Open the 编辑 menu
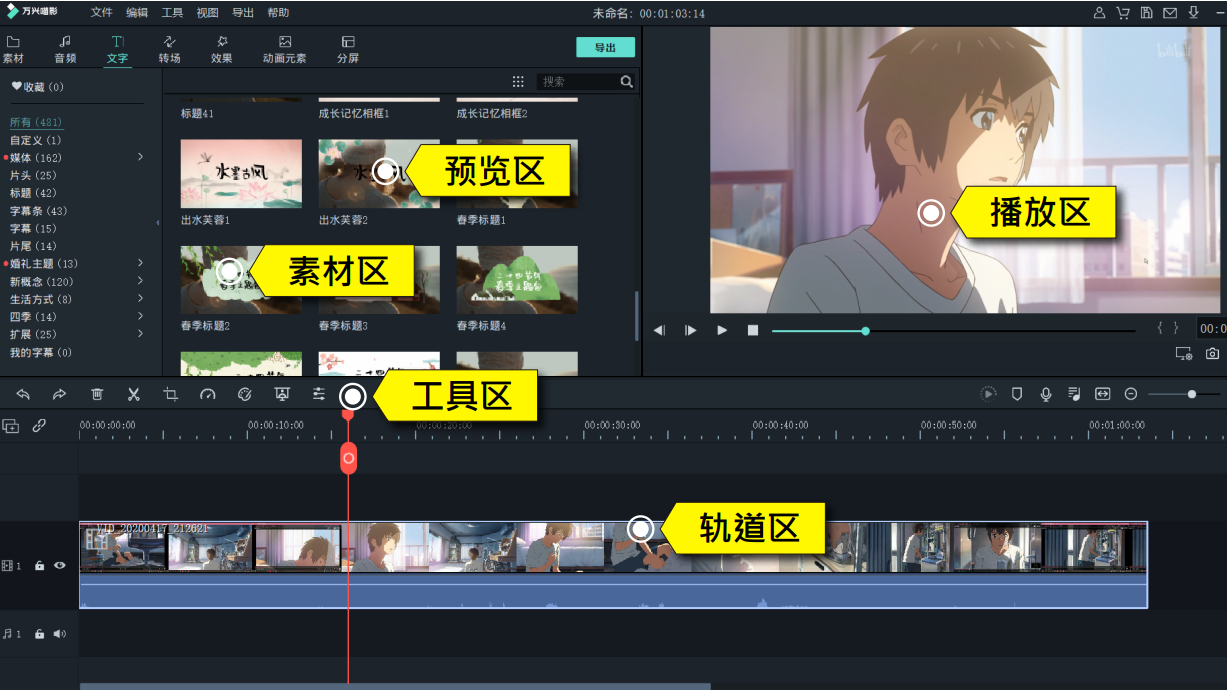The height and width of the screenshot is (690, 1227). [137, 13]
